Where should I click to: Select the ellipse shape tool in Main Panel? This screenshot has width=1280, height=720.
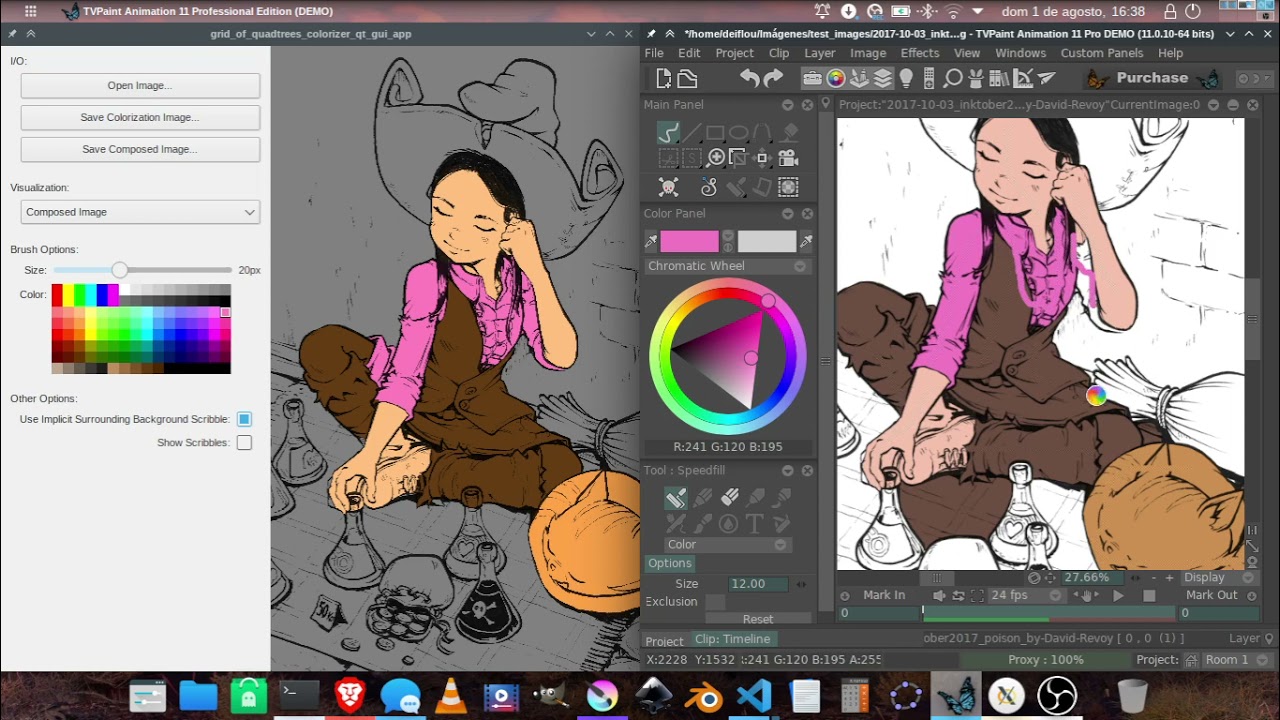click(739, 132)
